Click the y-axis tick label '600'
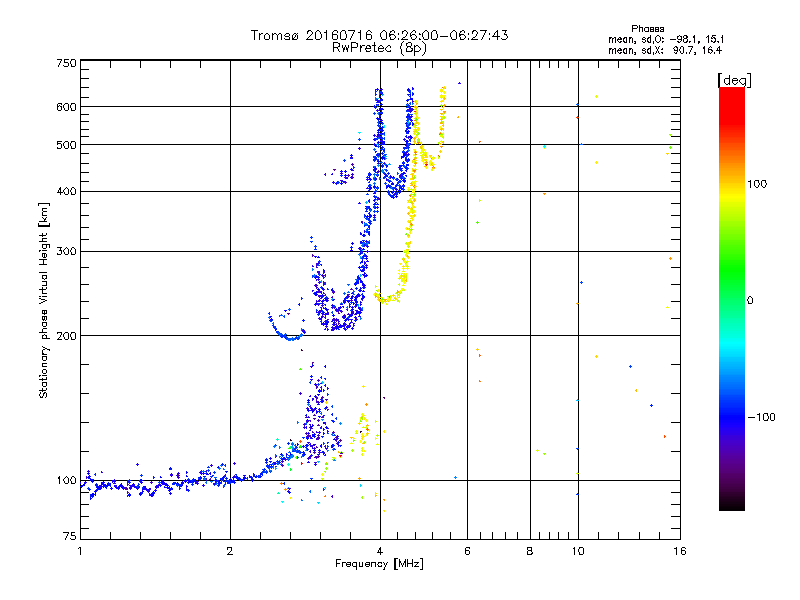The height and width of the screenshot is (600, 800). pos(66,107)
